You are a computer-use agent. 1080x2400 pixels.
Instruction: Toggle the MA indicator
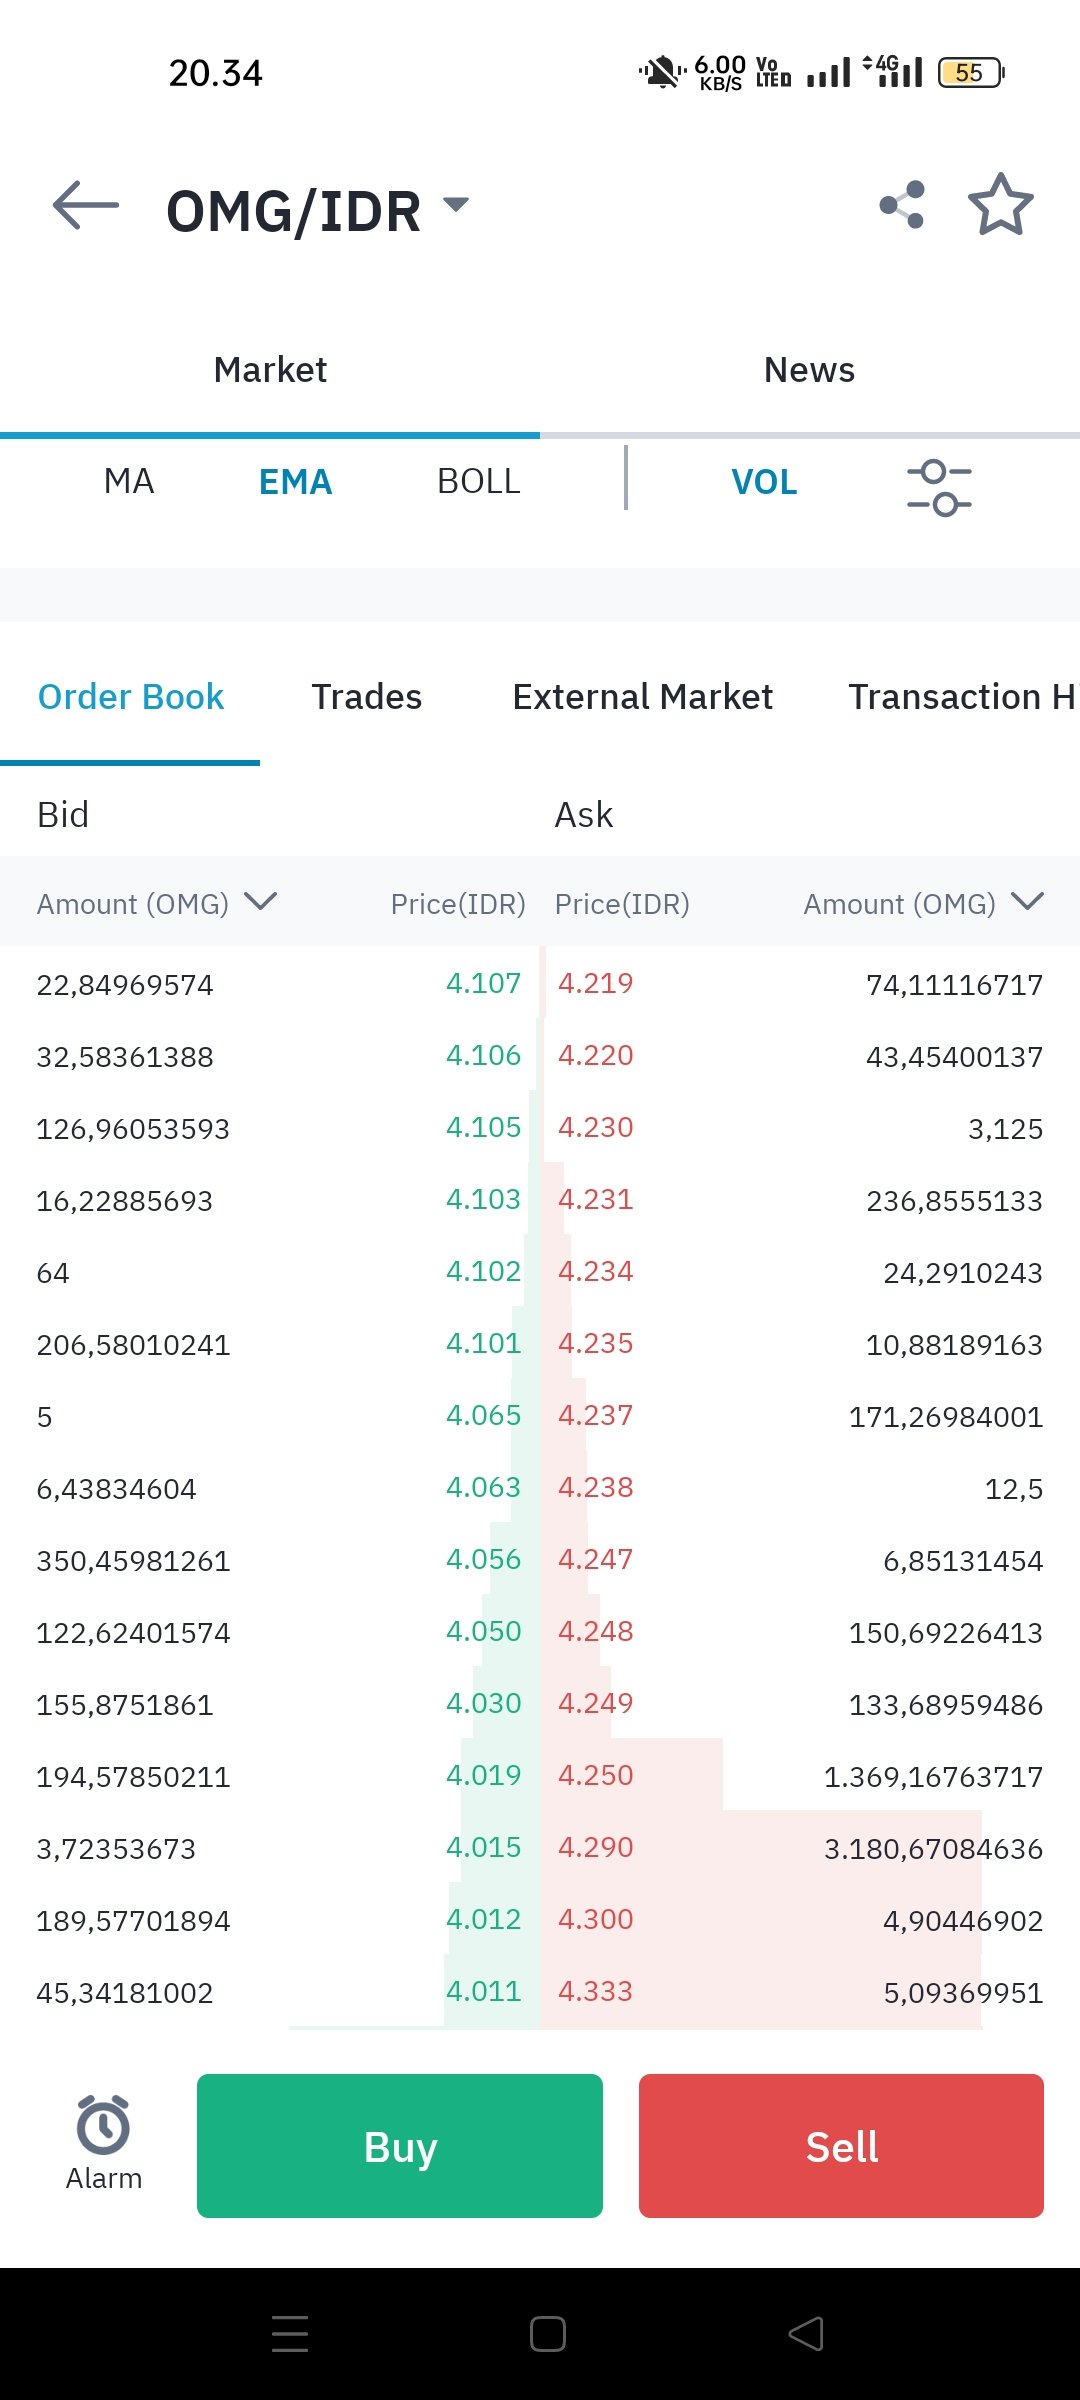click(x=129, y=482)
